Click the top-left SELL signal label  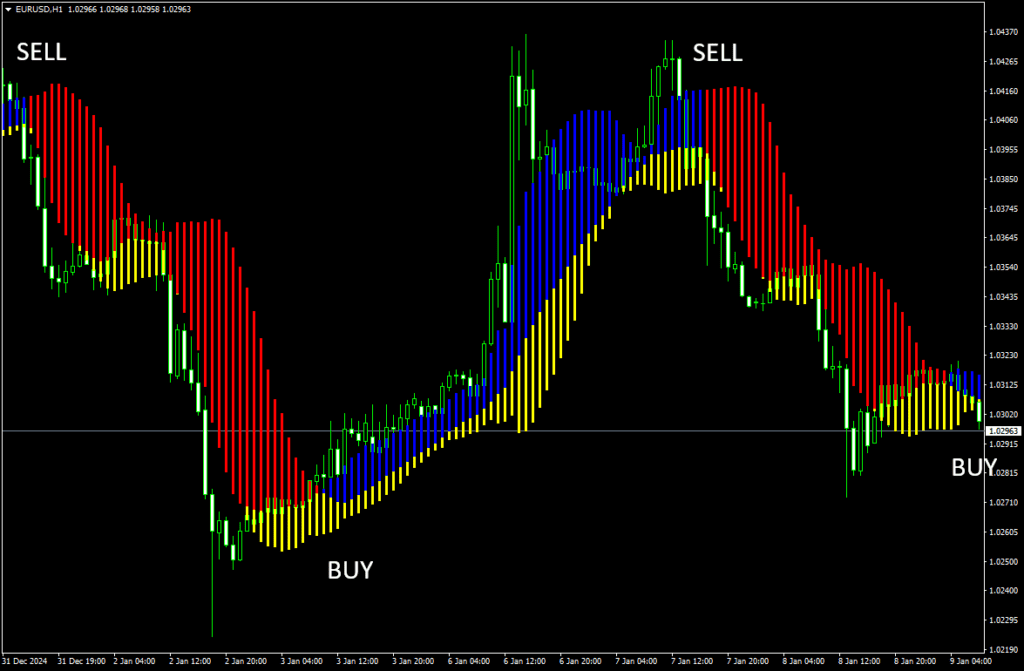click(x=41, y=52)
